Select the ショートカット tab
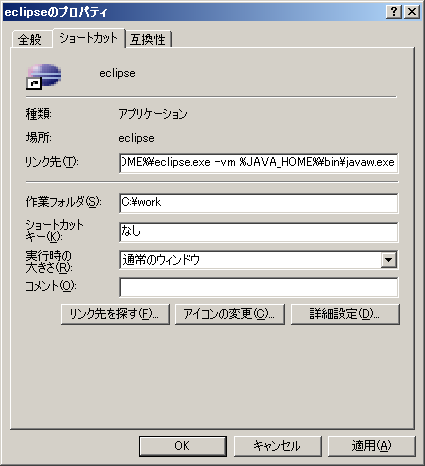 point(89,38)
